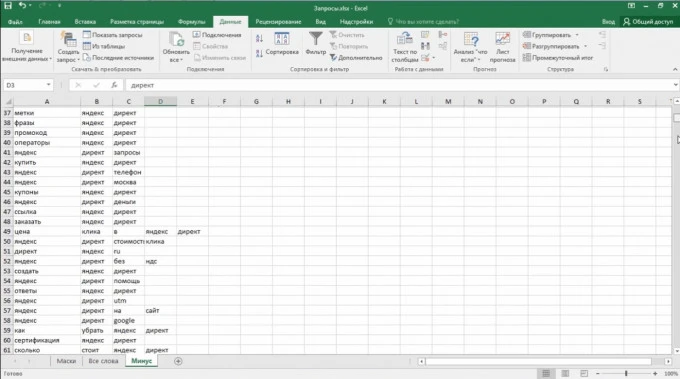
Task: Click the formula bar containing директ
Action: (400, 85)
